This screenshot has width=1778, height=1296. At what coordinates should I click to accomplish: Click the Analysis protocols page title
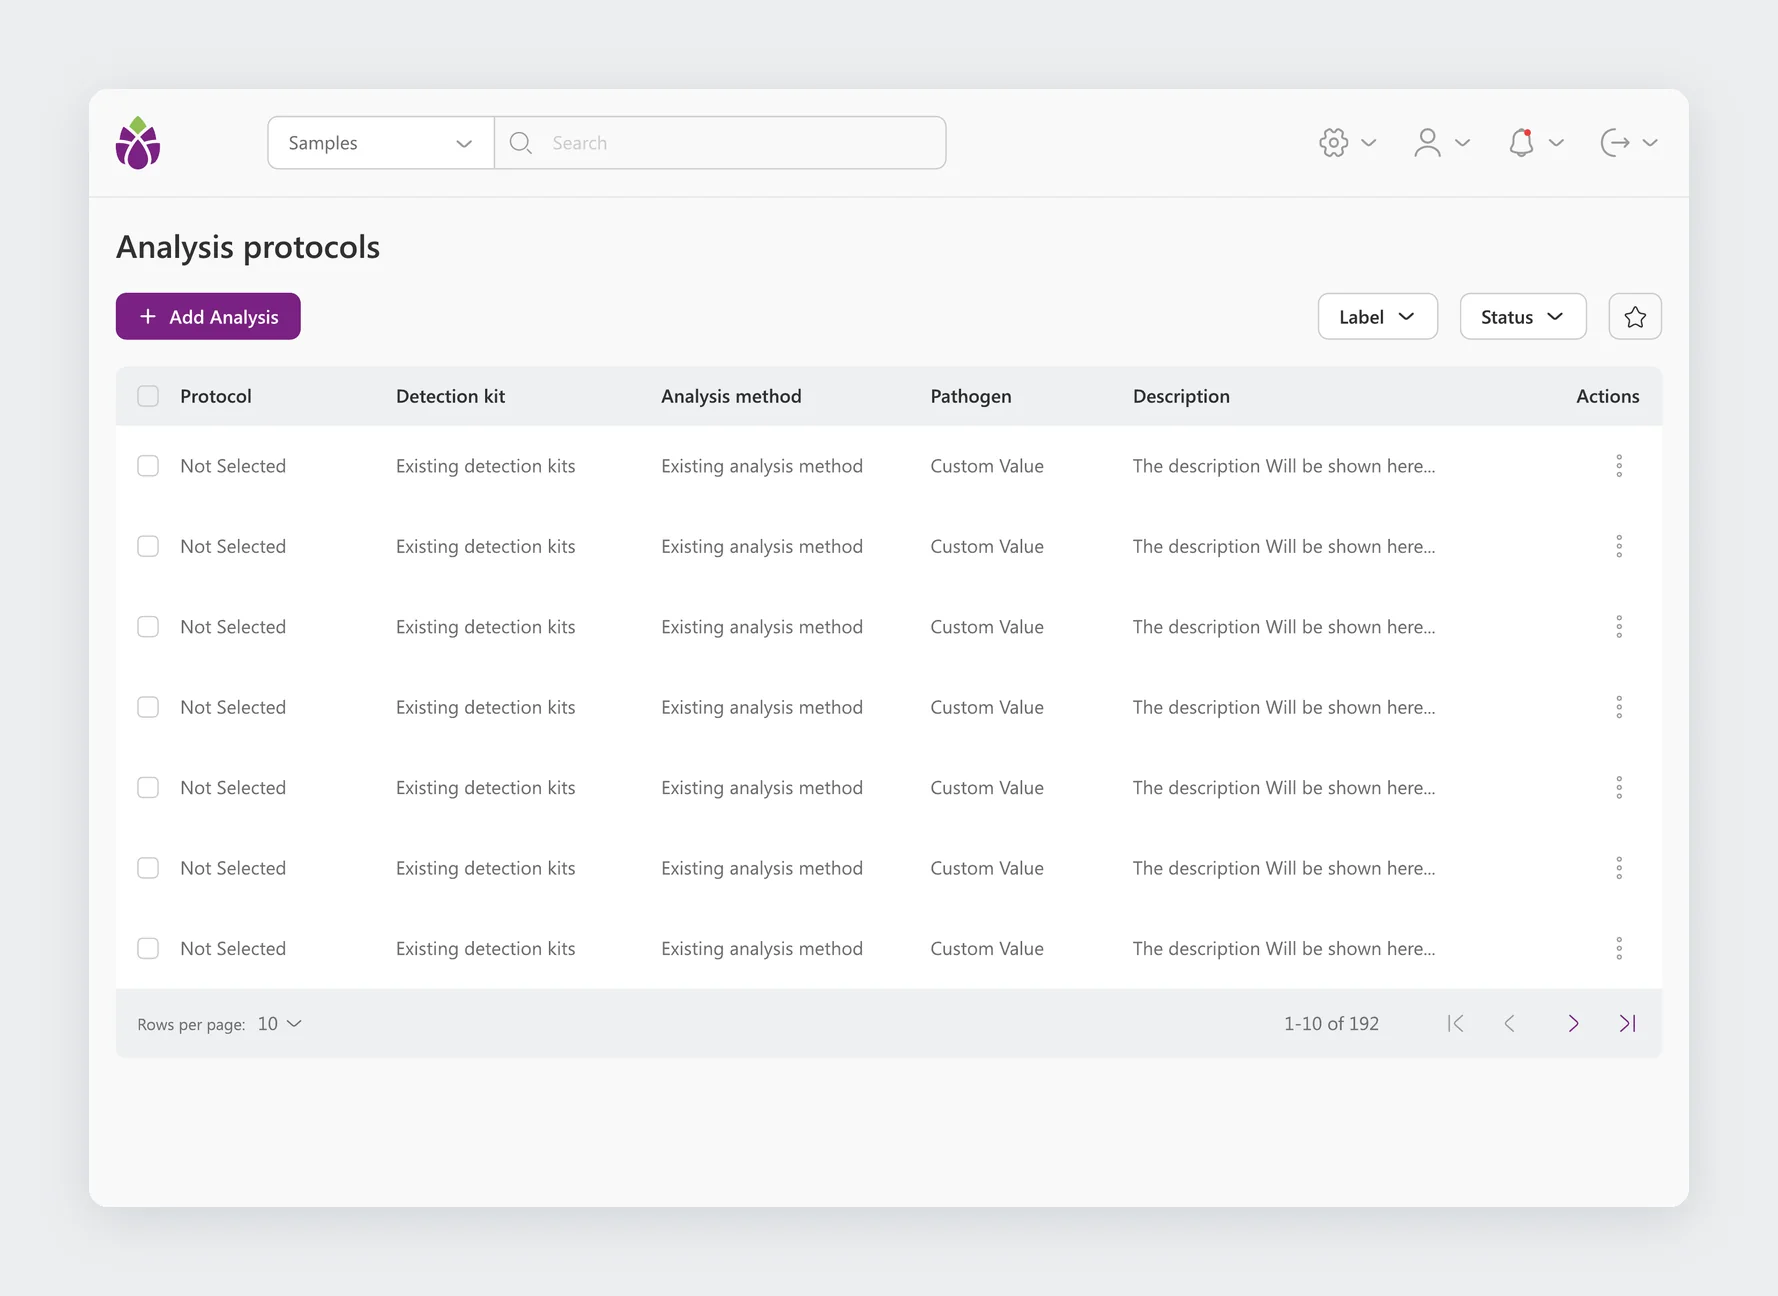tap(248, 247)
